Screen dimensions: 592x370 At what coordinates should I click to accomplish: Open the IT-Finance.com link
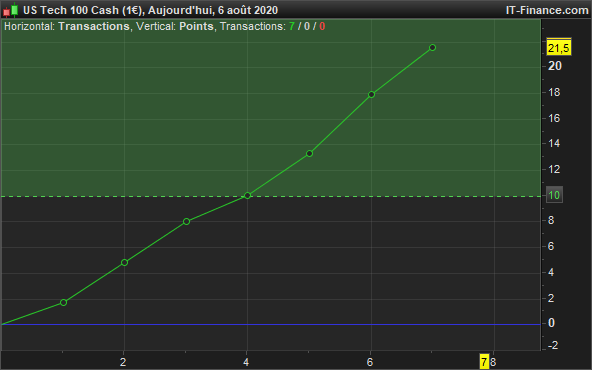coord(547,10)
